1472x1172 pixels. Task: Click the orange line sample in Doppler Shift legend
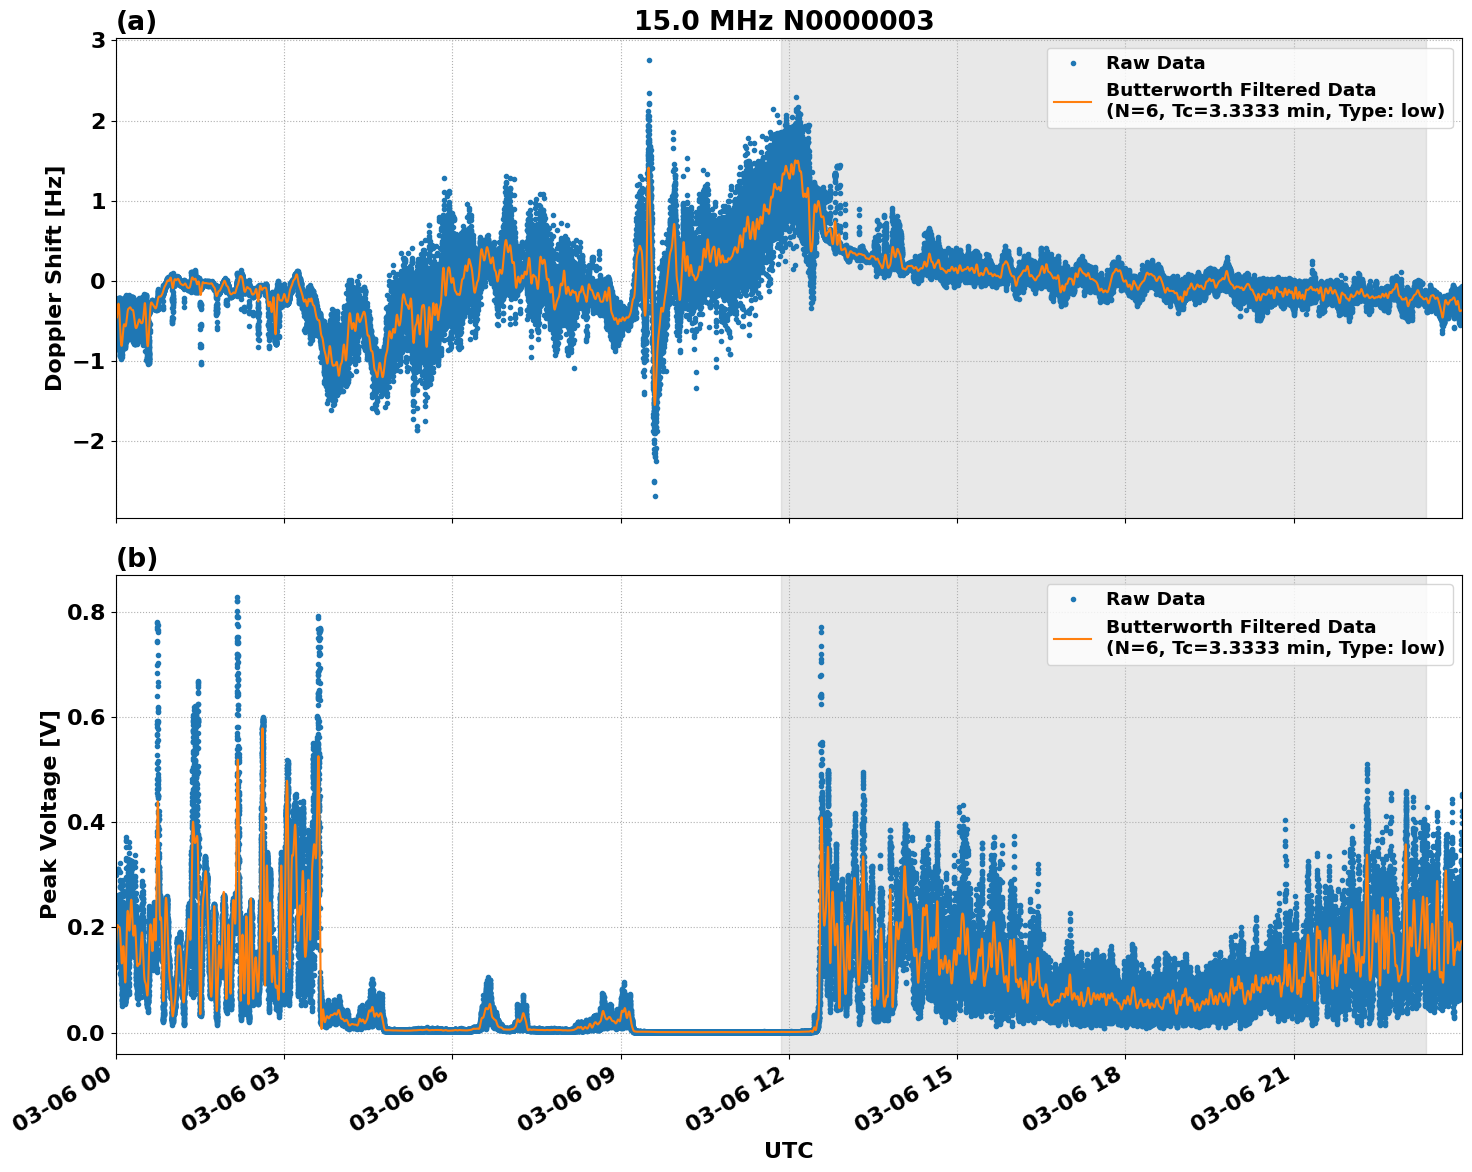(1075, 101)
